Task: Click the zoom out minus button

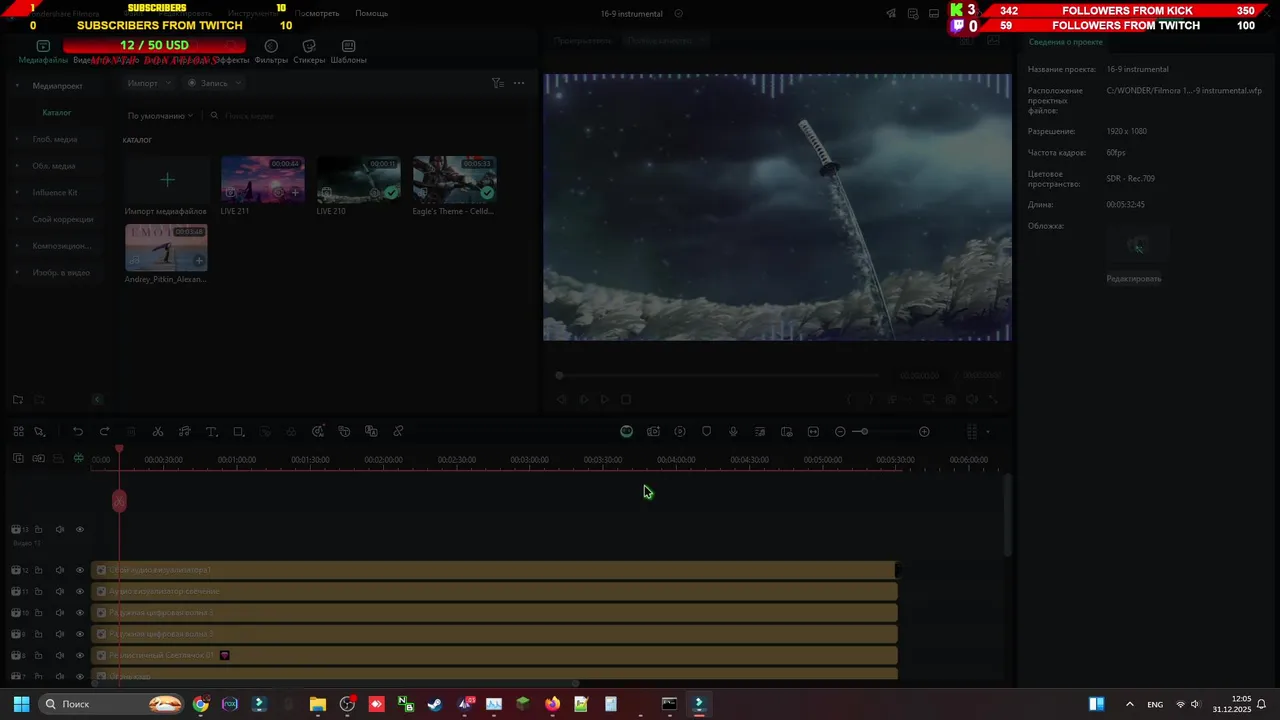Action: coord(840,432)
